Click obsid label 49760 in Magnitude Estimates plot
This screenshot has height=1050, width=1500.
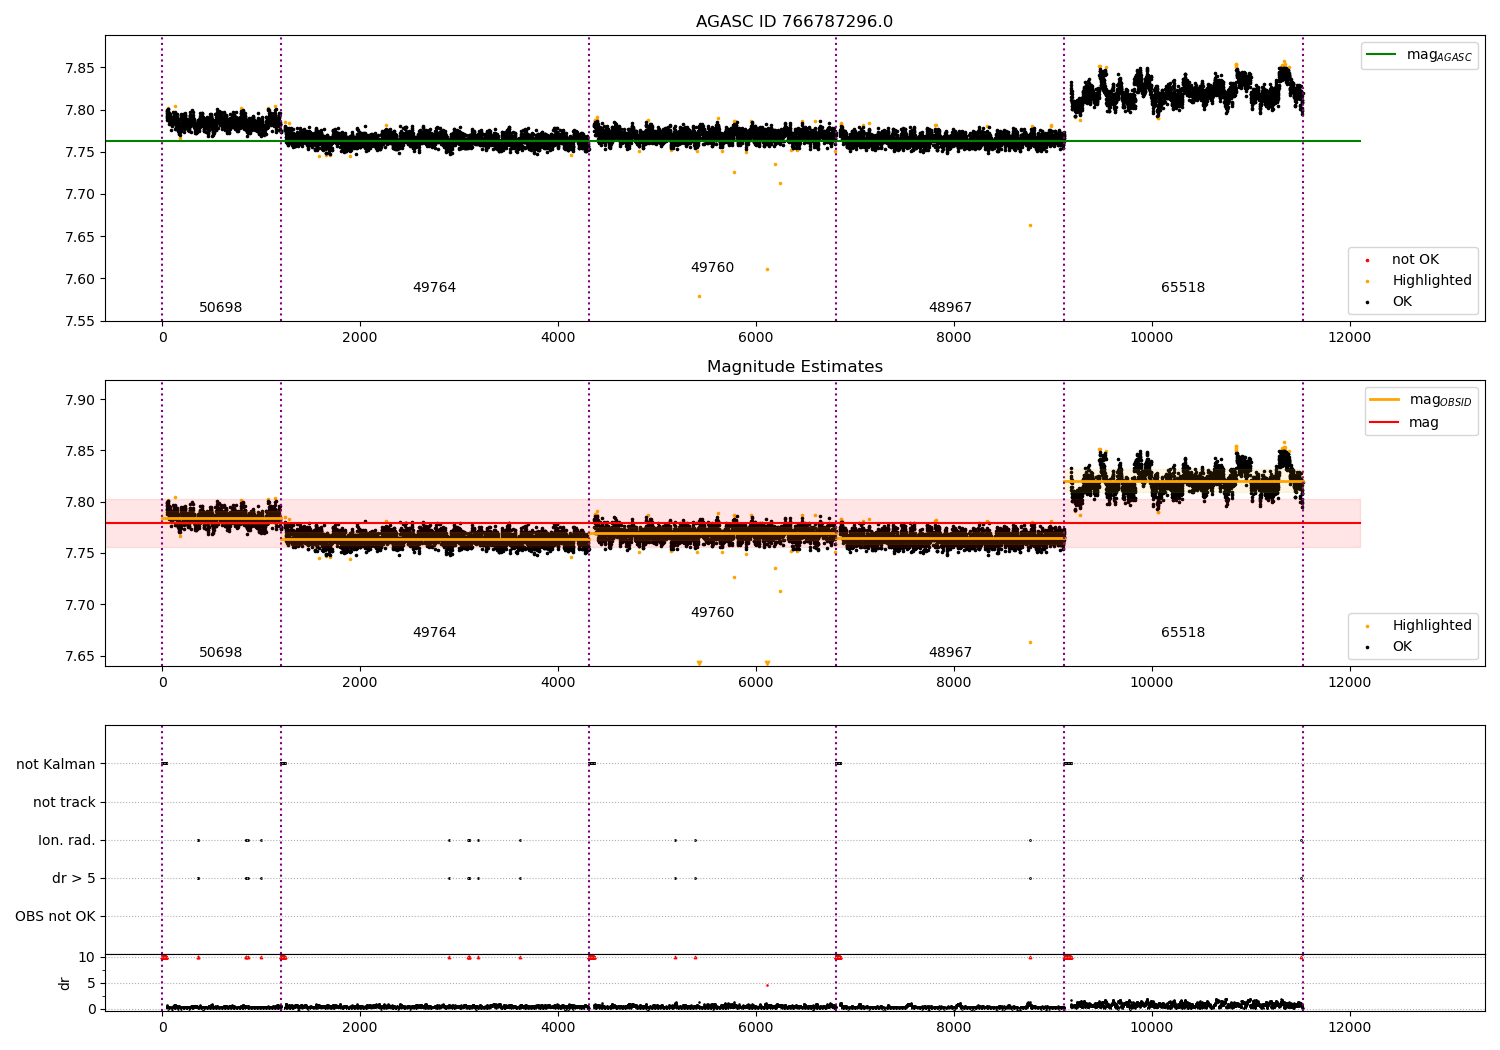[x=712, y=612]
